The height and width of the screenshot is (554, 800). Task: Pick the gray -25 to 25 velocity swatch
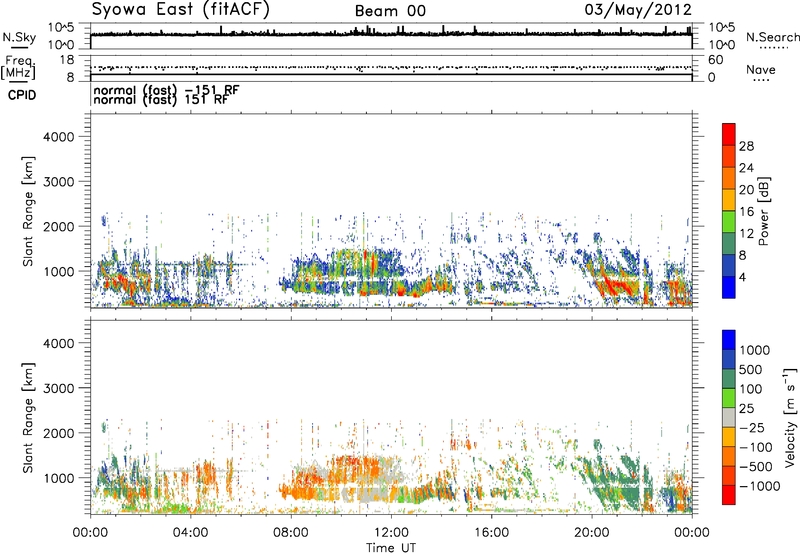729,417
